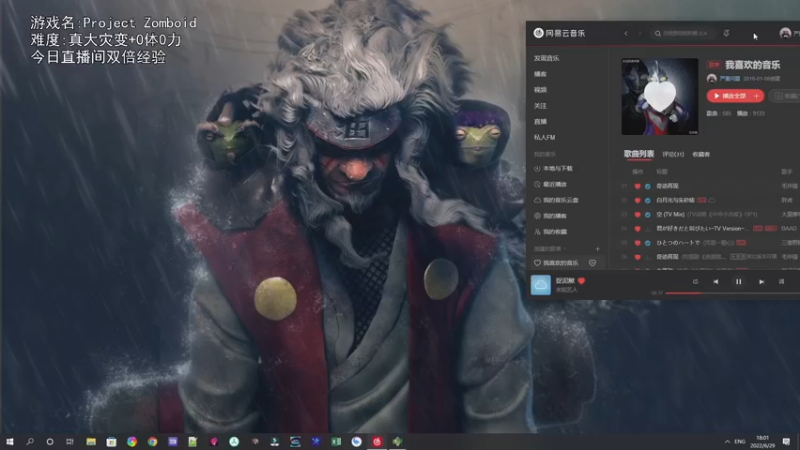Open the artist BAAD on track 04
The height and width of the screenshot is (450, 800).
pyautogui.click(x=788, y=229)
